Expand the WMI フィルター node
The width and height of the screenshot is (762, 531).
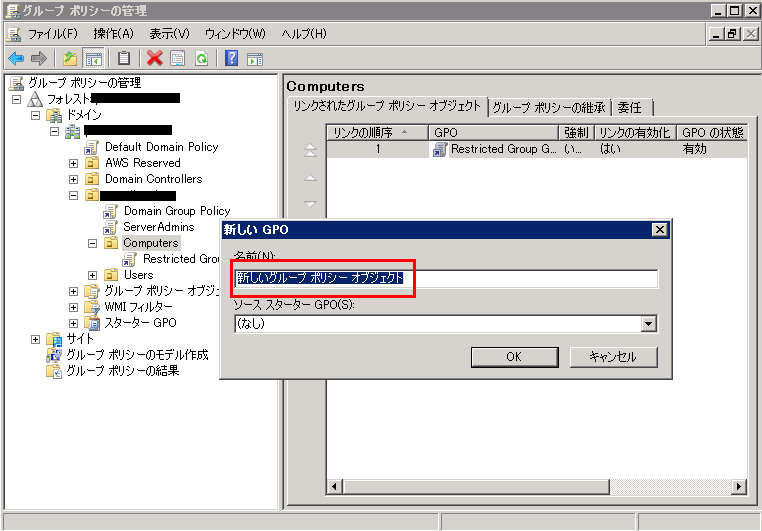tap(73, 308)
